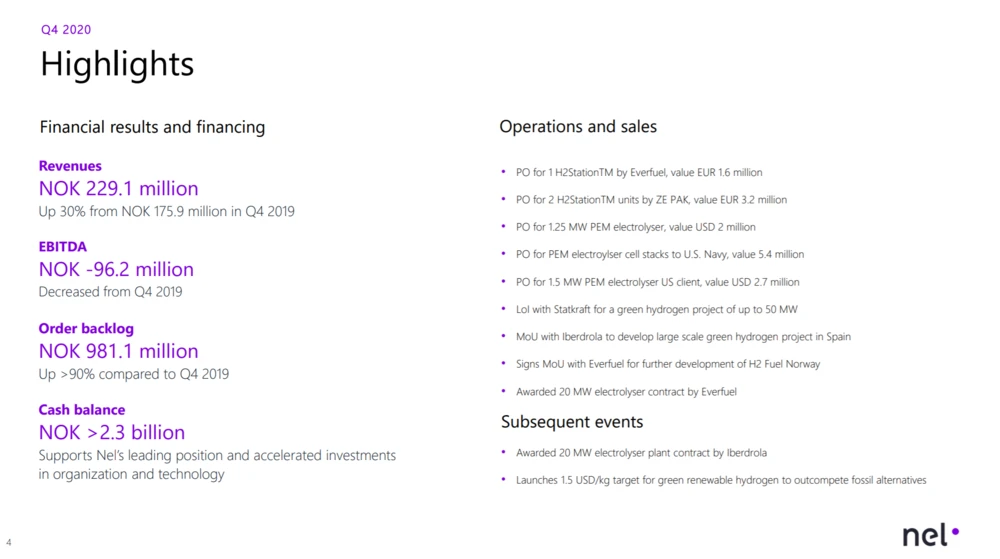
Task: Click the Order backlog label
Action: pos(86,329)
